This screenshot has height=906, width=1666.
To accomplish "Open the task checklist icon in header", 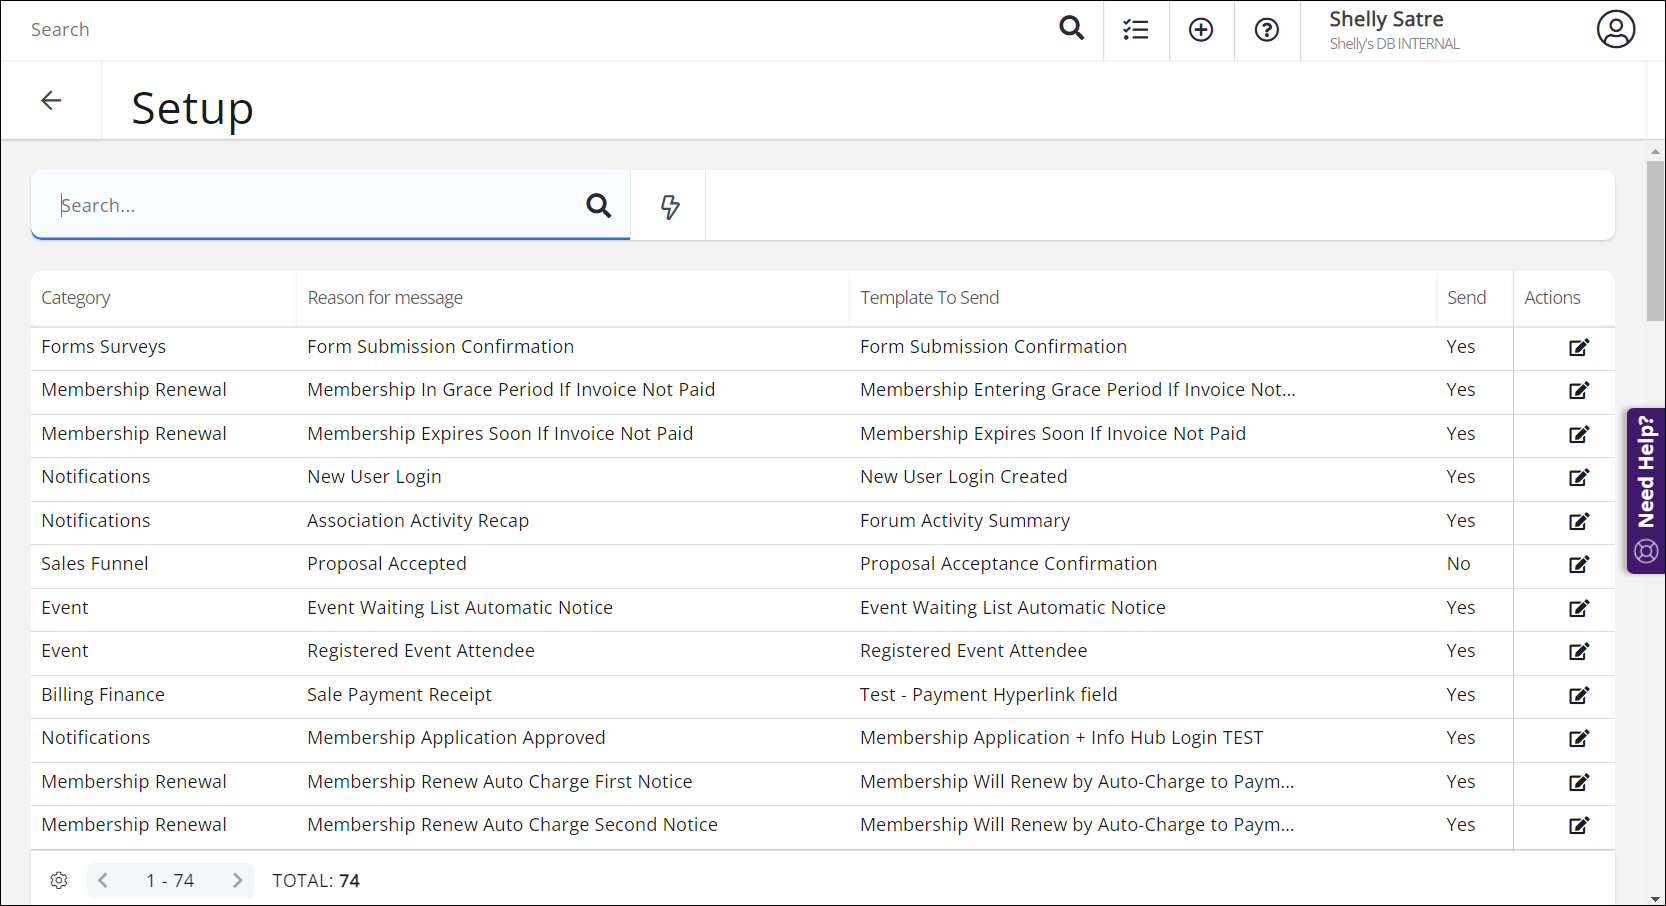I will pos(1136,30).
